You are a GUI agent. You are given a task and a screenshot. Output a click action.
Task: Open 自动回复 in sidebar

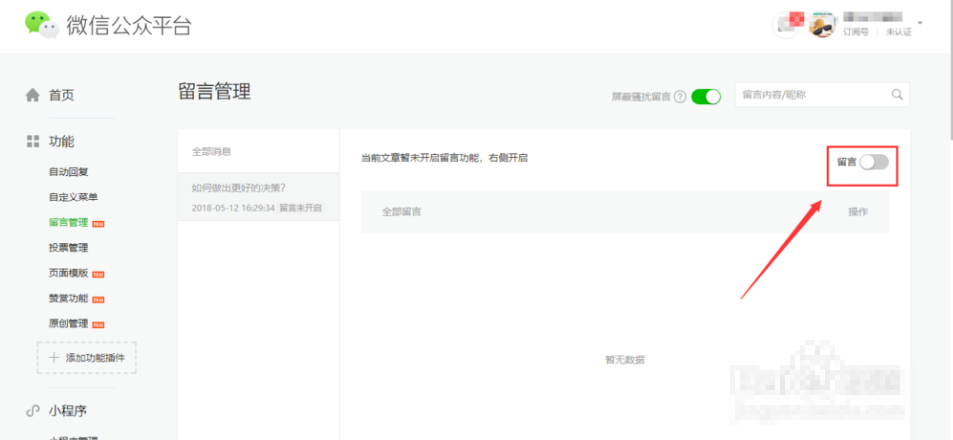click(x=69, y=172)
